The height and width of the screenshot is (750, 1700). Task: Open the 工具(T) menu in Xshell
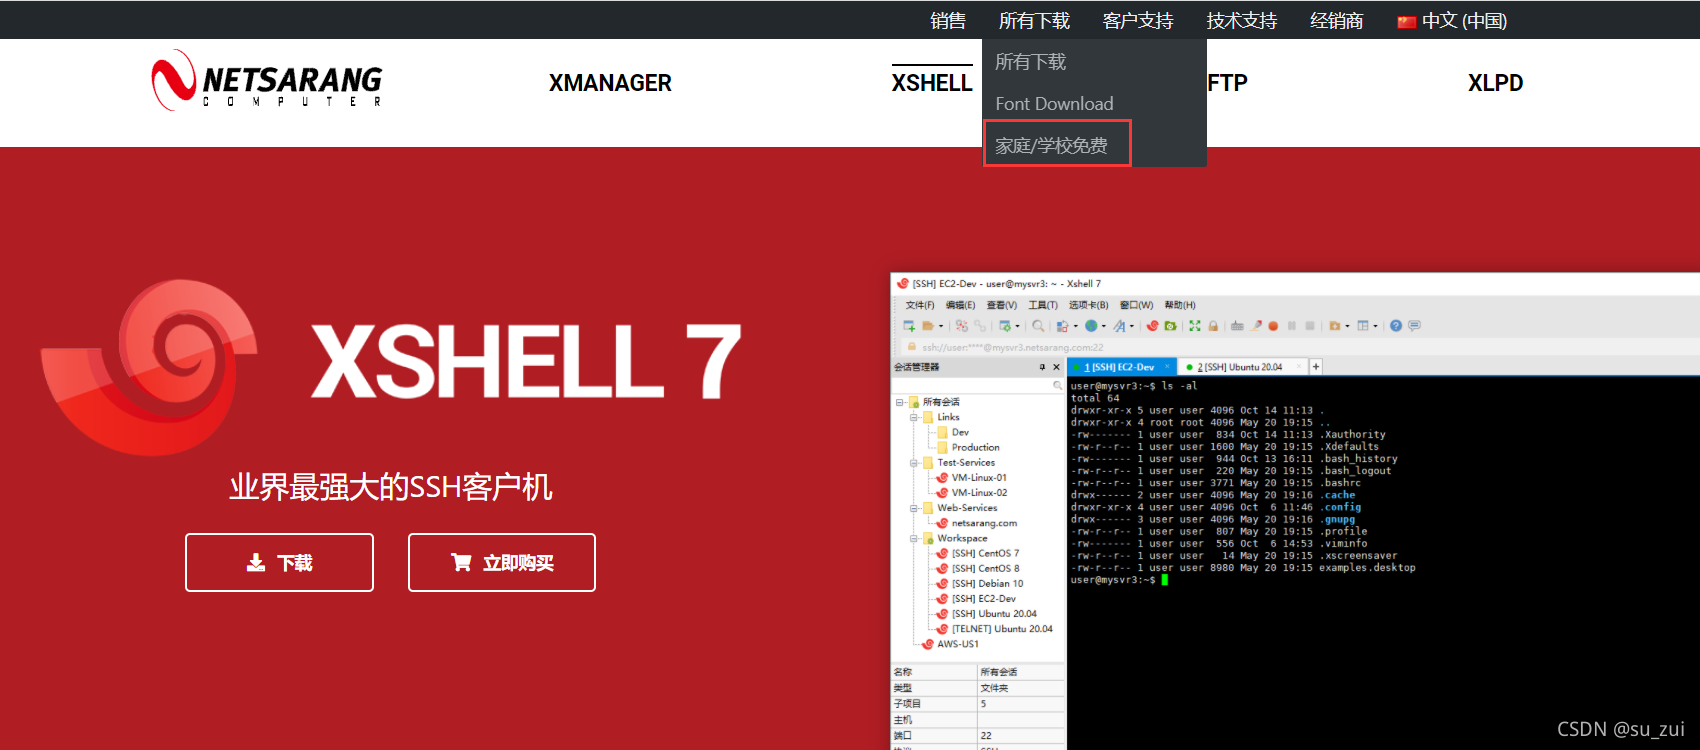coord(1043,305)
